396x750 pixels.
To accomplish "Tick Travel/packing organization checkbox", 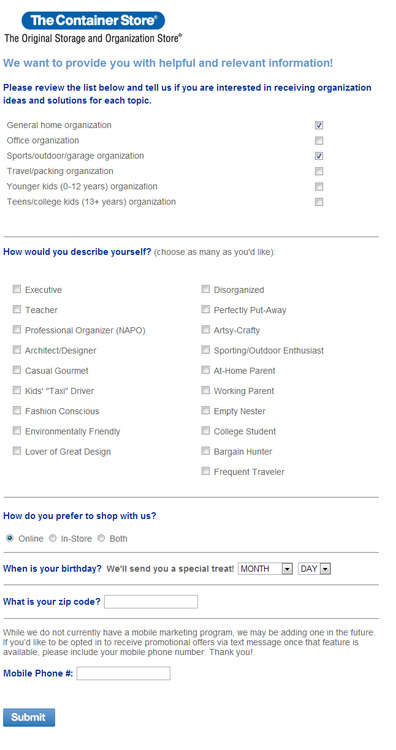I will click(x=319, y=171).
